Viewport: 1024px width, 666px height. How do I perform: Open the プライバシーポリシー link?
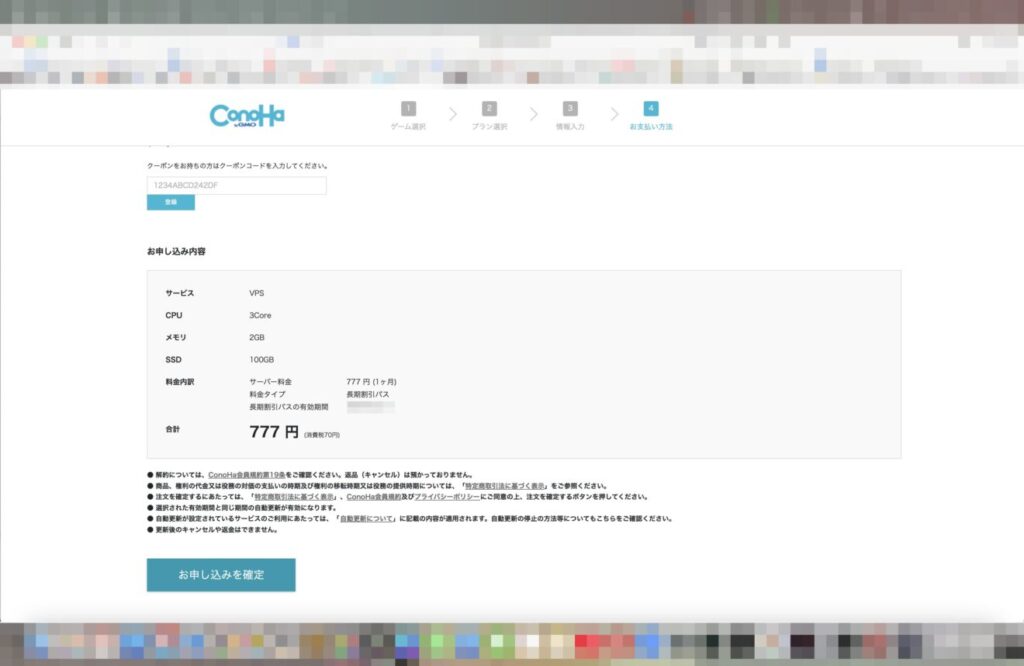pos(447,497)
